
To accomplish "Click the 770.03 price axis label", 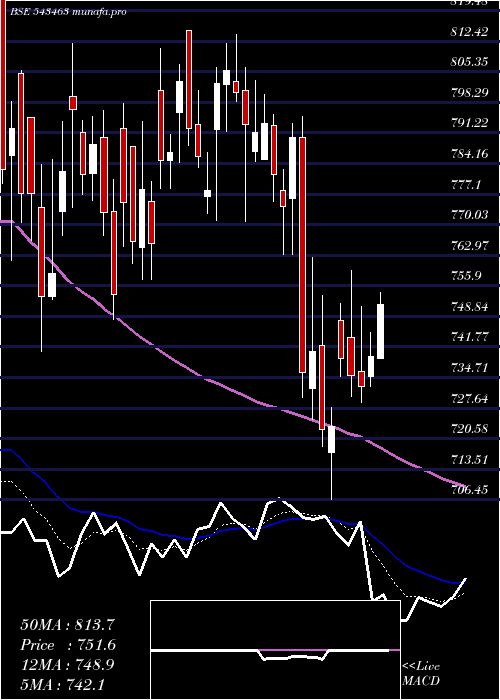I will click(469, 216).
